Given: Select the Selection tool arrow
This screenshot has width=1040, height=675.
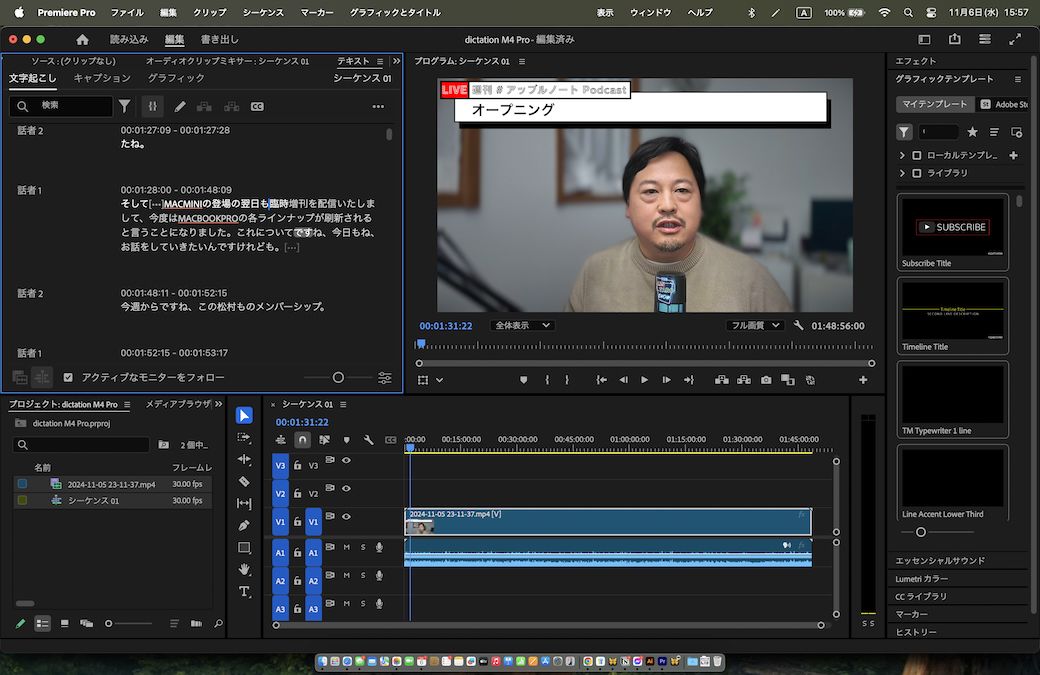Looking at the screenshot, I should pyautogui.click(x=244, y=415).
